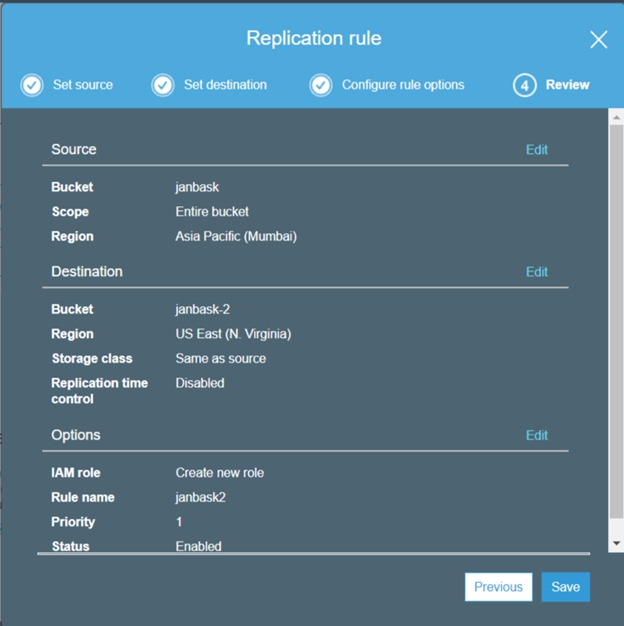Click the Previous button
624x626 pixels.
(x=498, y=587)
